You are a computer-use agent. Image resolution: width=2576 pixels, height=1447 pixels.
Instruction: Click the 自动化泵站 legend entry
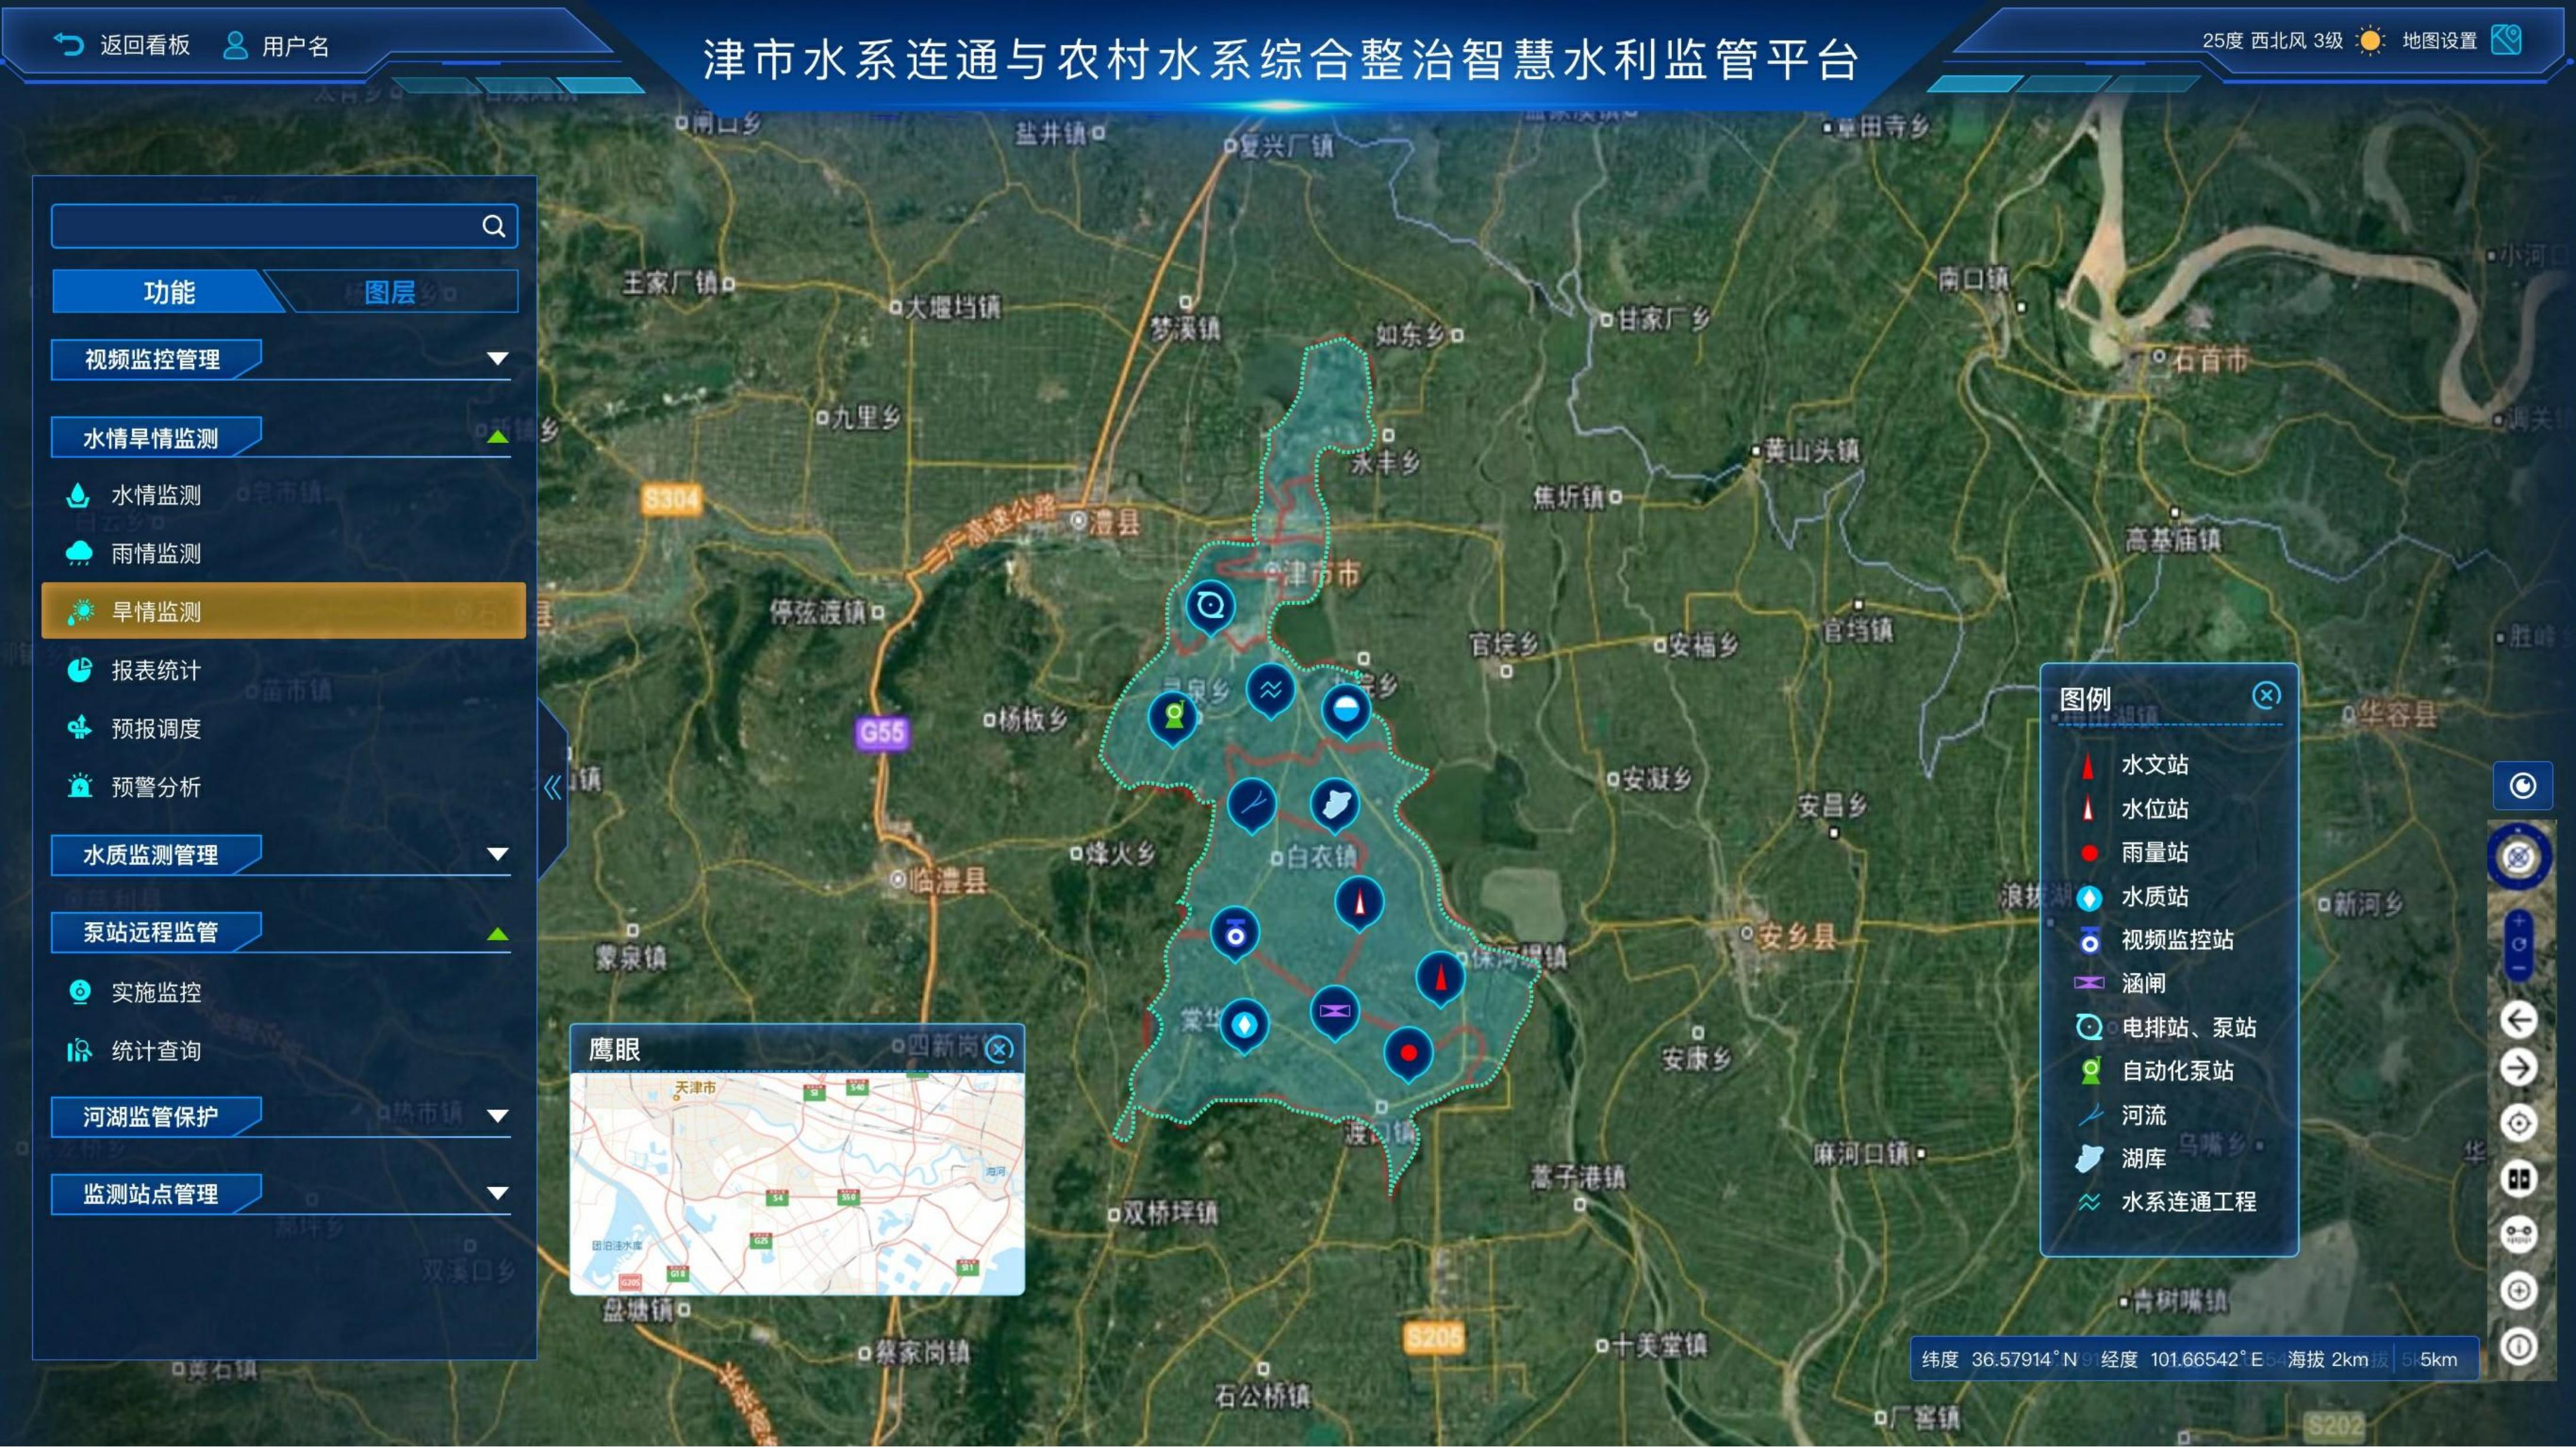click(x=2156, y=1071)
